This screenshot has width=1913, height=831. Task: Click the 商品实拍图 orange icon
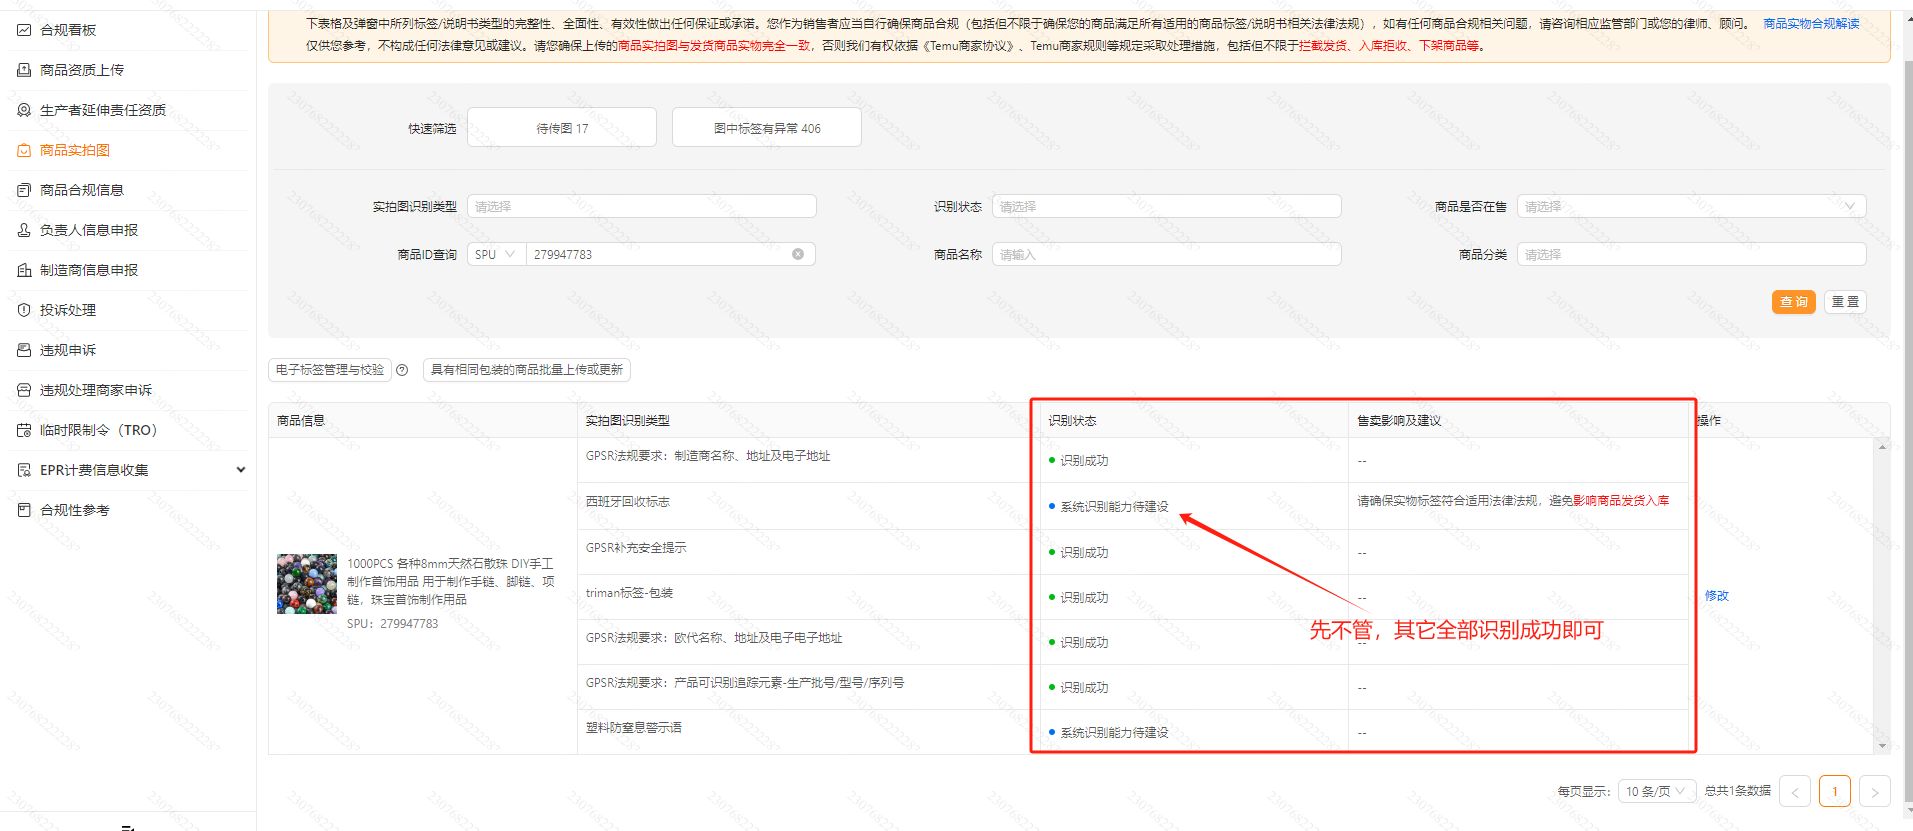coord(24,150)
